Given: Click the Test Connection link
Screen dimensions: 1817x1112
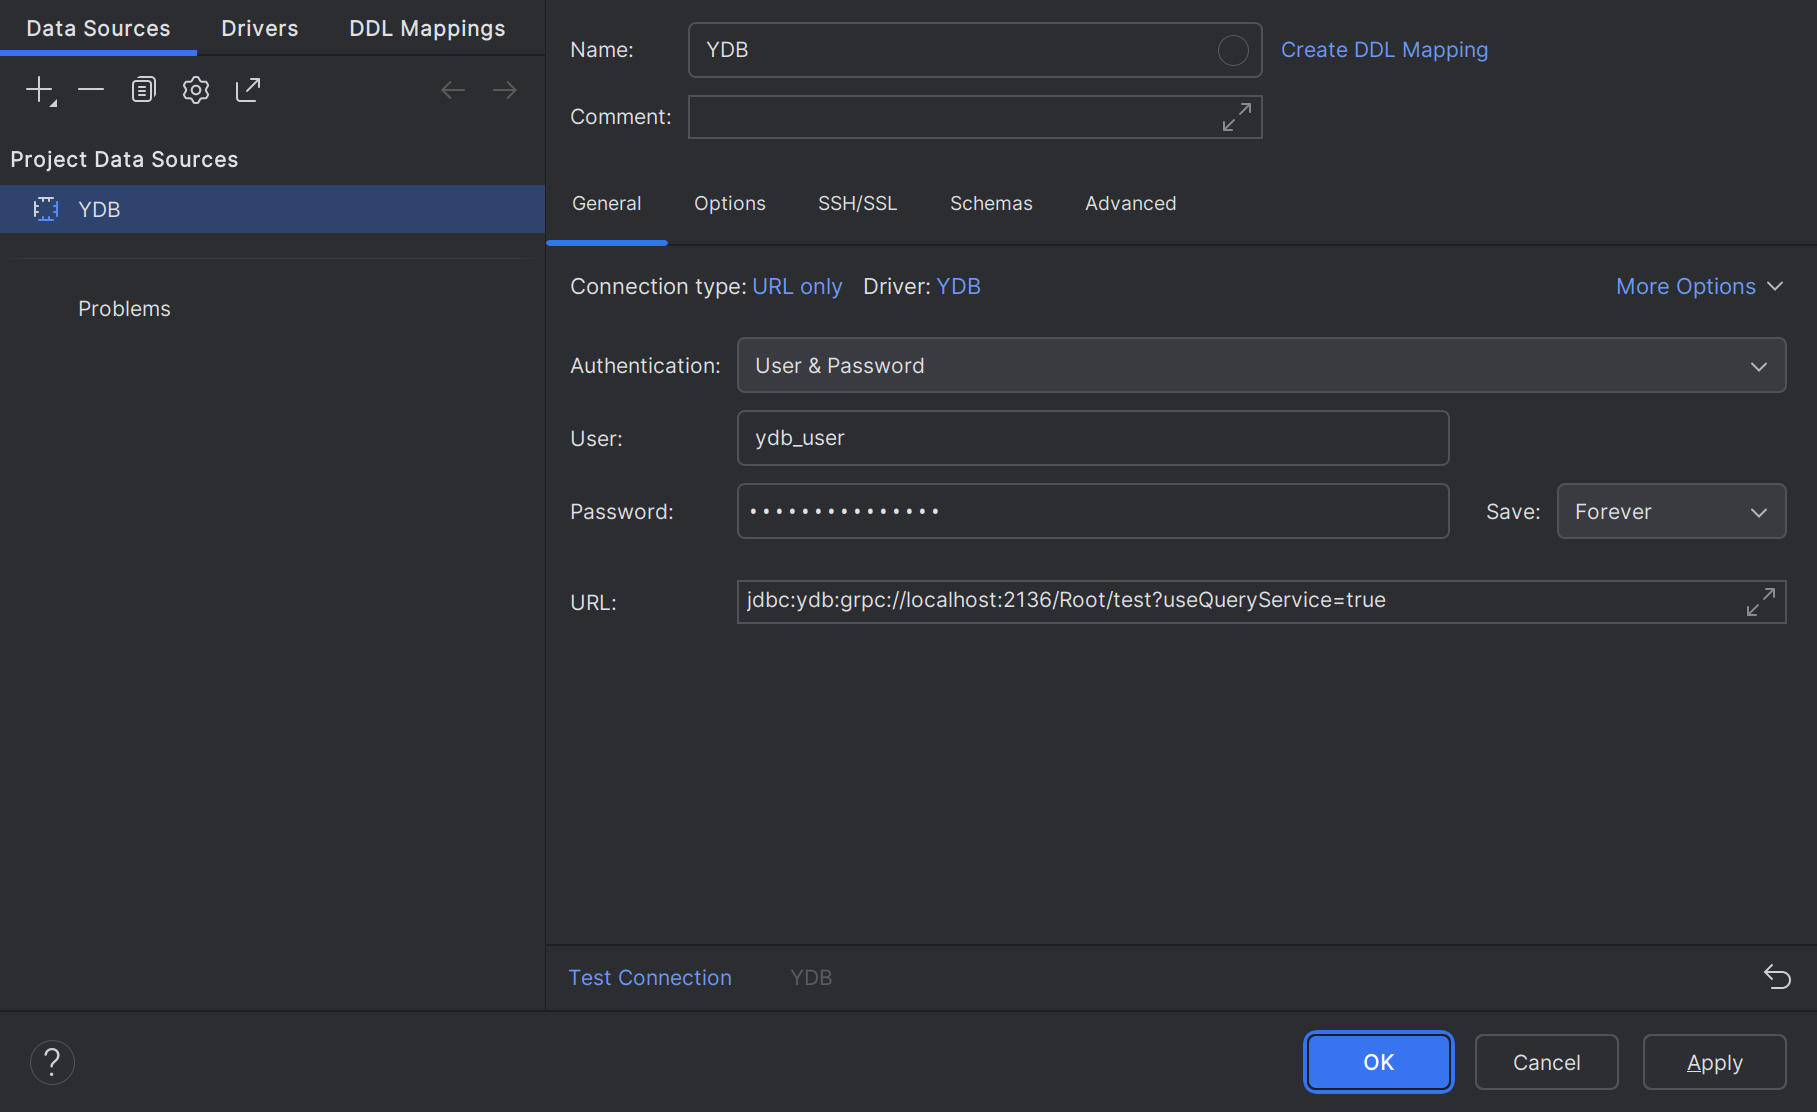Looking at the screenshot, I should 650,978.
